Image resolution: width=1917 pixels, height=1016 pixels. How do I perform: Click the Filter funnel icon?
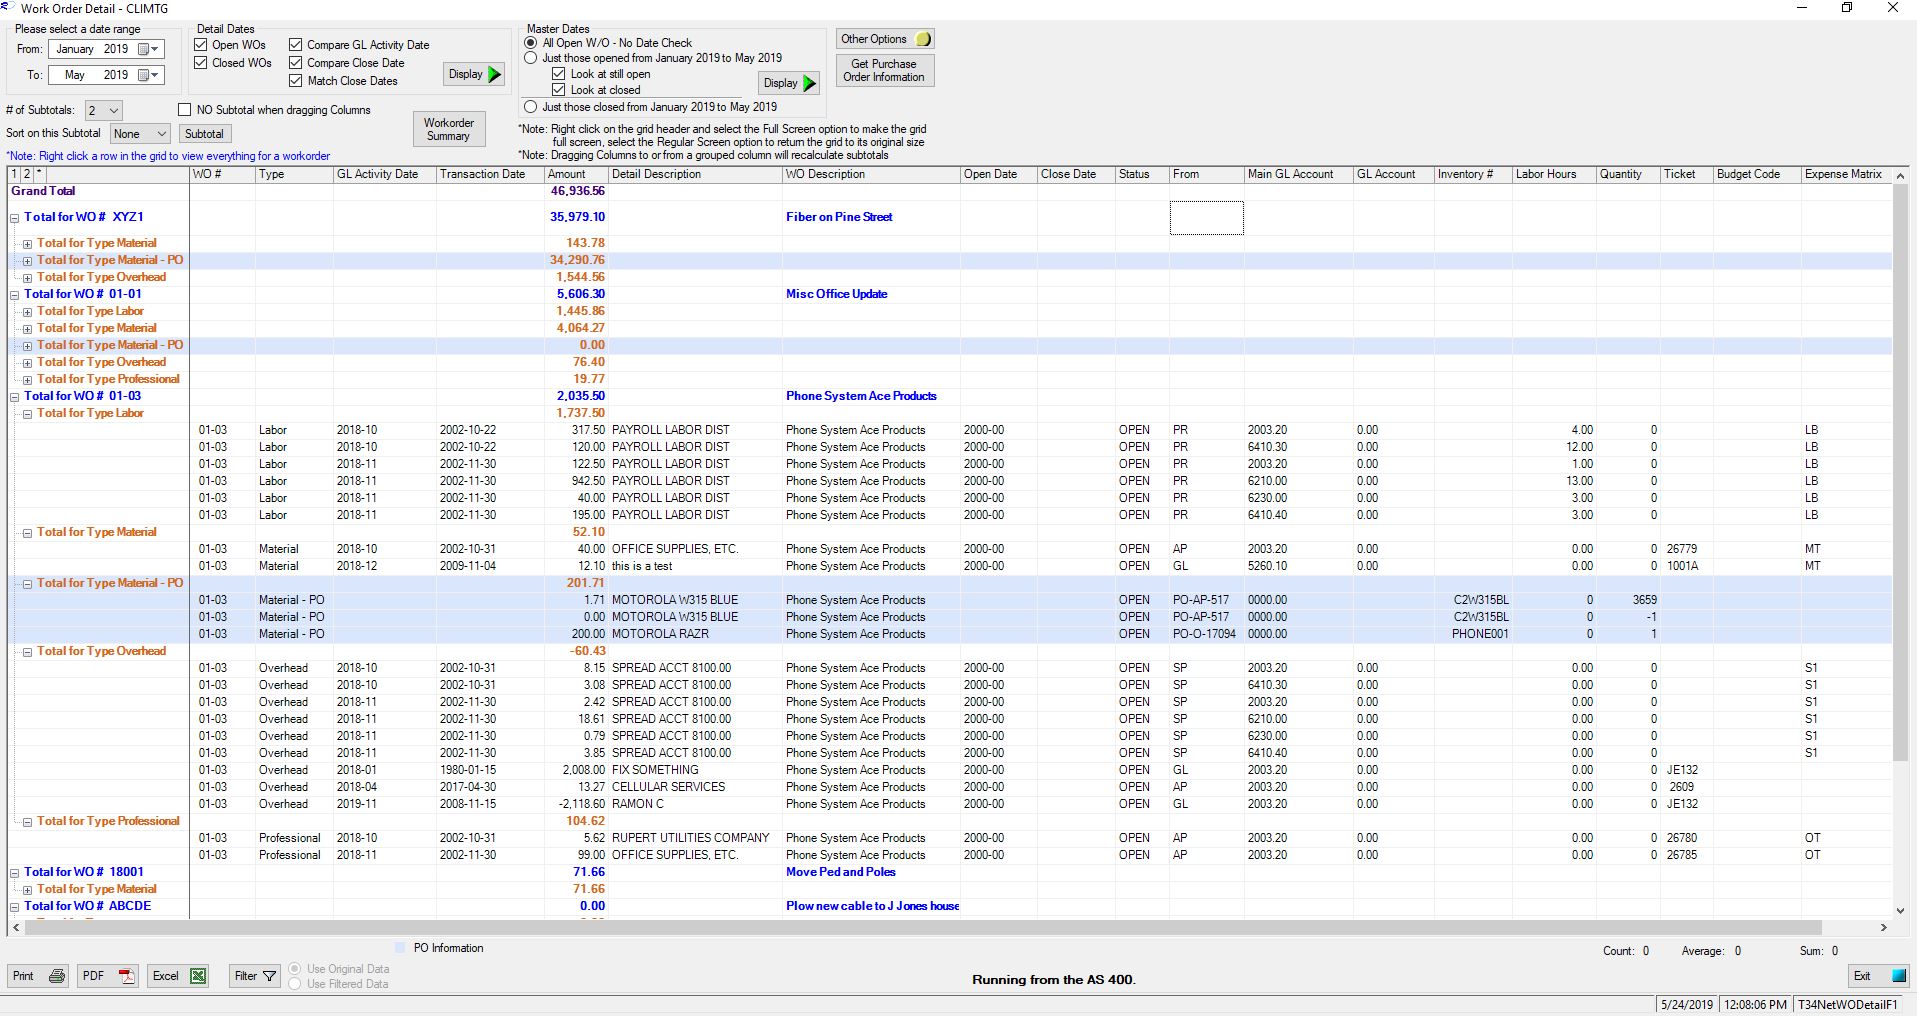(270, 976)
